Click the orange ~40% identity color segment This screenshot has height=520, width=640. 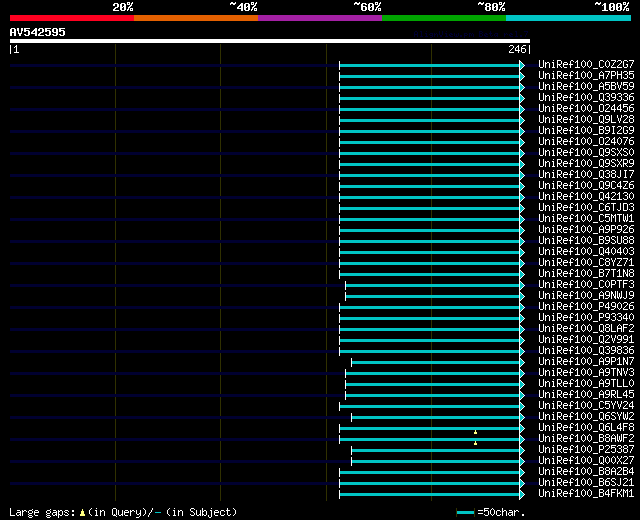coord(196,18)
